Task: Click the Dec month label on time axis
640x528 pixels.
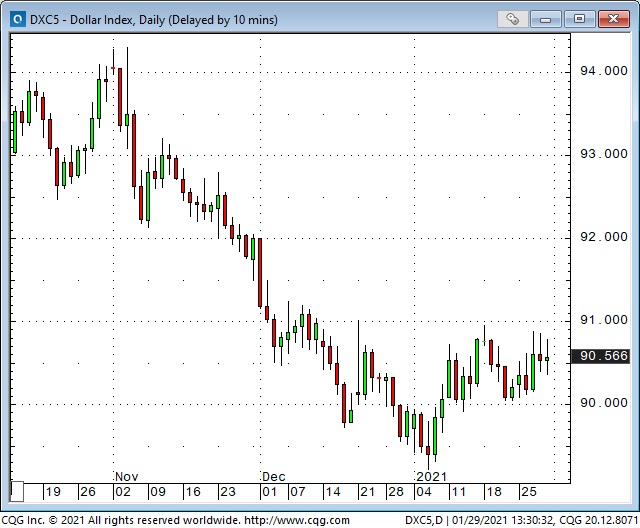Action: coord(273,477)
